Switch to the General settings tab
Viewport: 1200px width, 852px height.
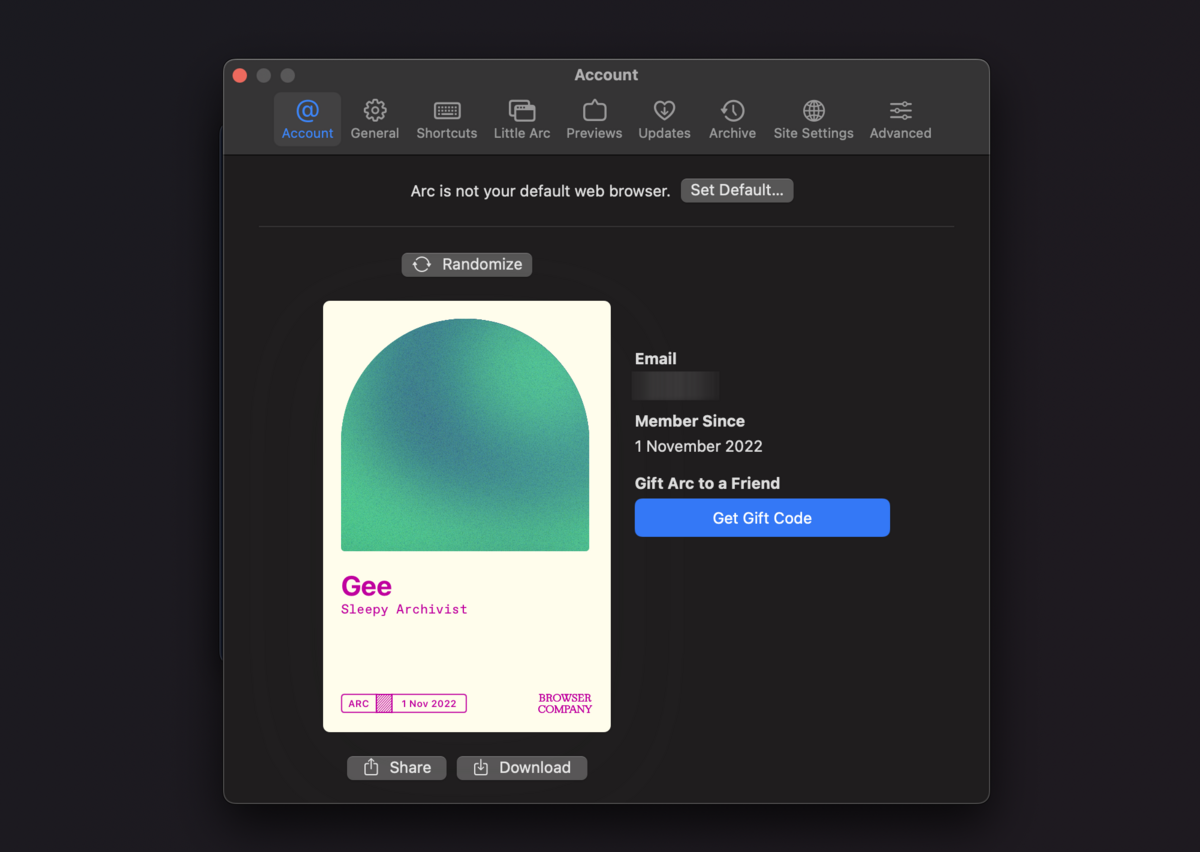coord(375,120)
